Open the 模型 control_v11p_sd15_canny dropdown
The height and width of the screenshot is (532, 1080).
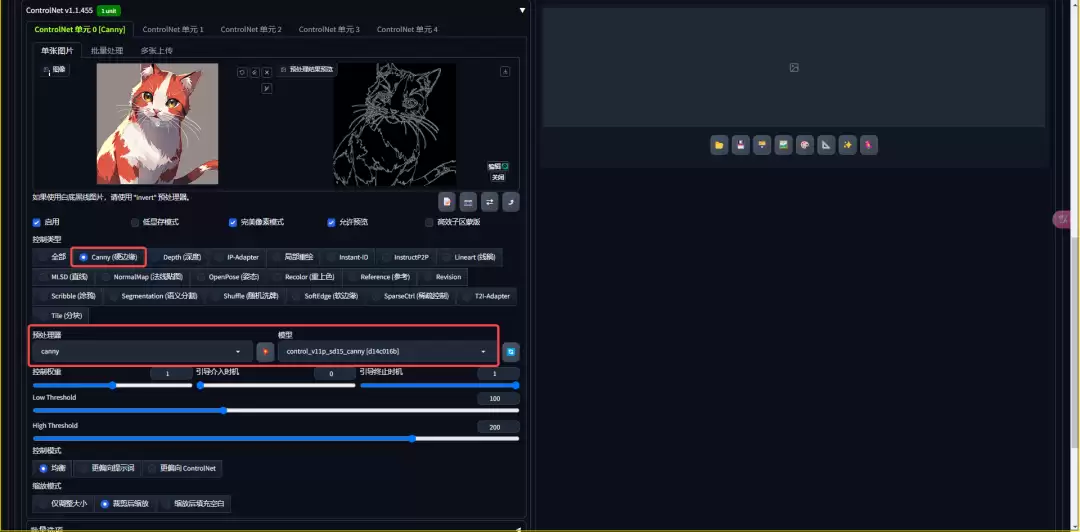pyautogui.click(x=386, y=351)
